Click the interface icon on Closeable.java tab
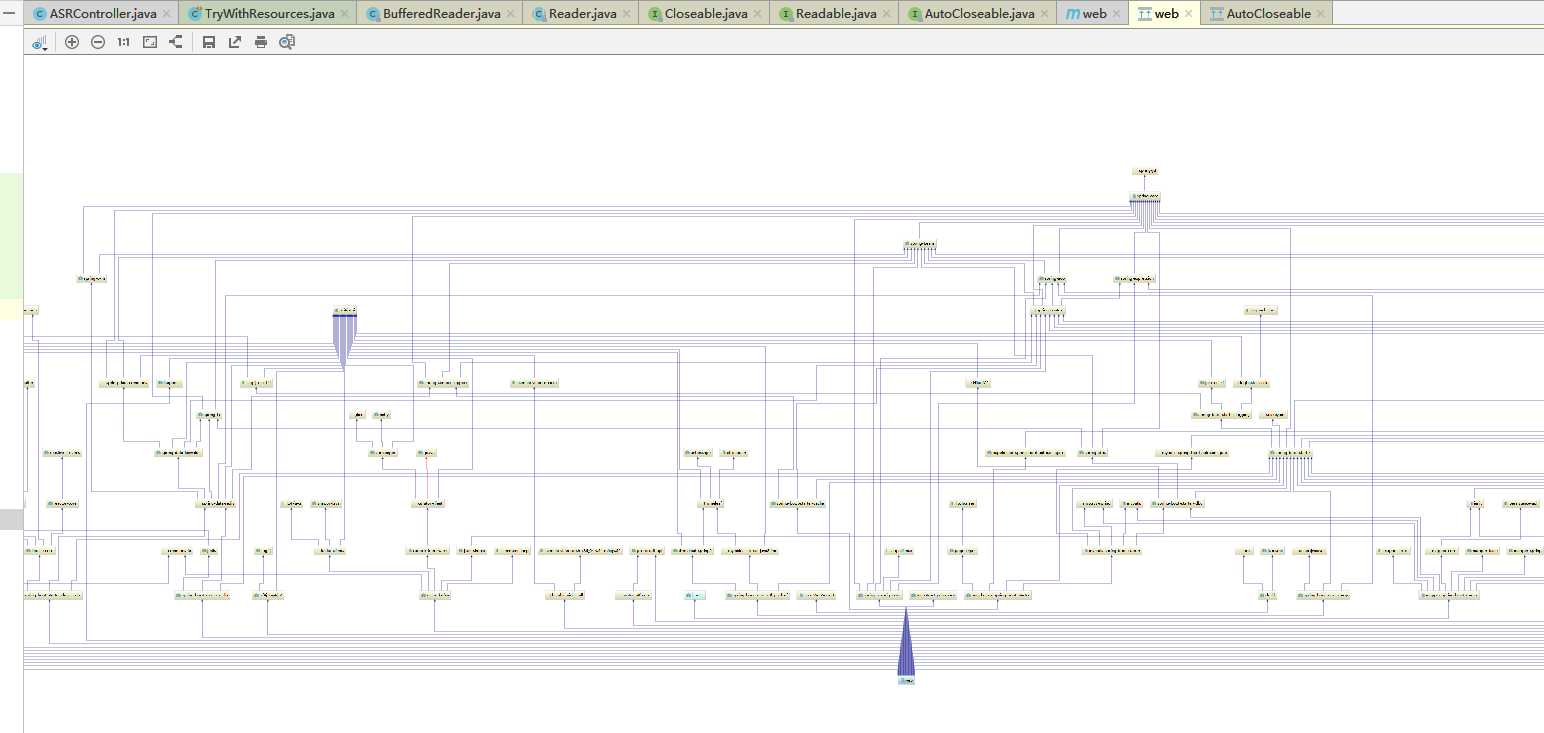1544x733 pixels. tap(655, 14)
